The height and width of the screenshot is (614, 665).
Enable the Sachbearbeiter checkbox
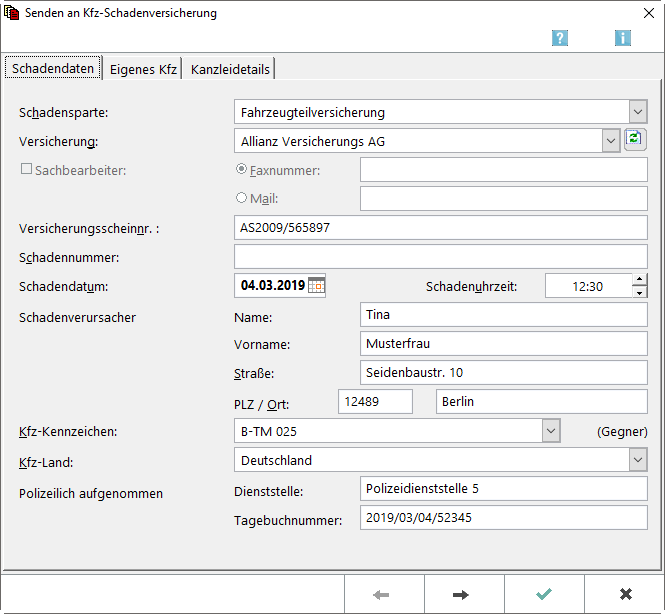tap(27, 170)
